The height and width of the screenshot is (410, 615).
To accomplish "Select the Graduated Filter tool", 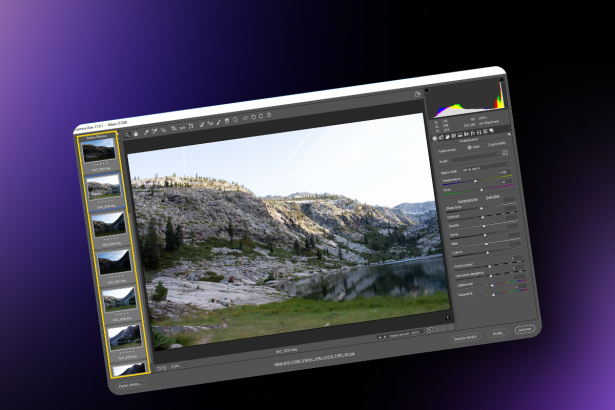I will point(227,121).
